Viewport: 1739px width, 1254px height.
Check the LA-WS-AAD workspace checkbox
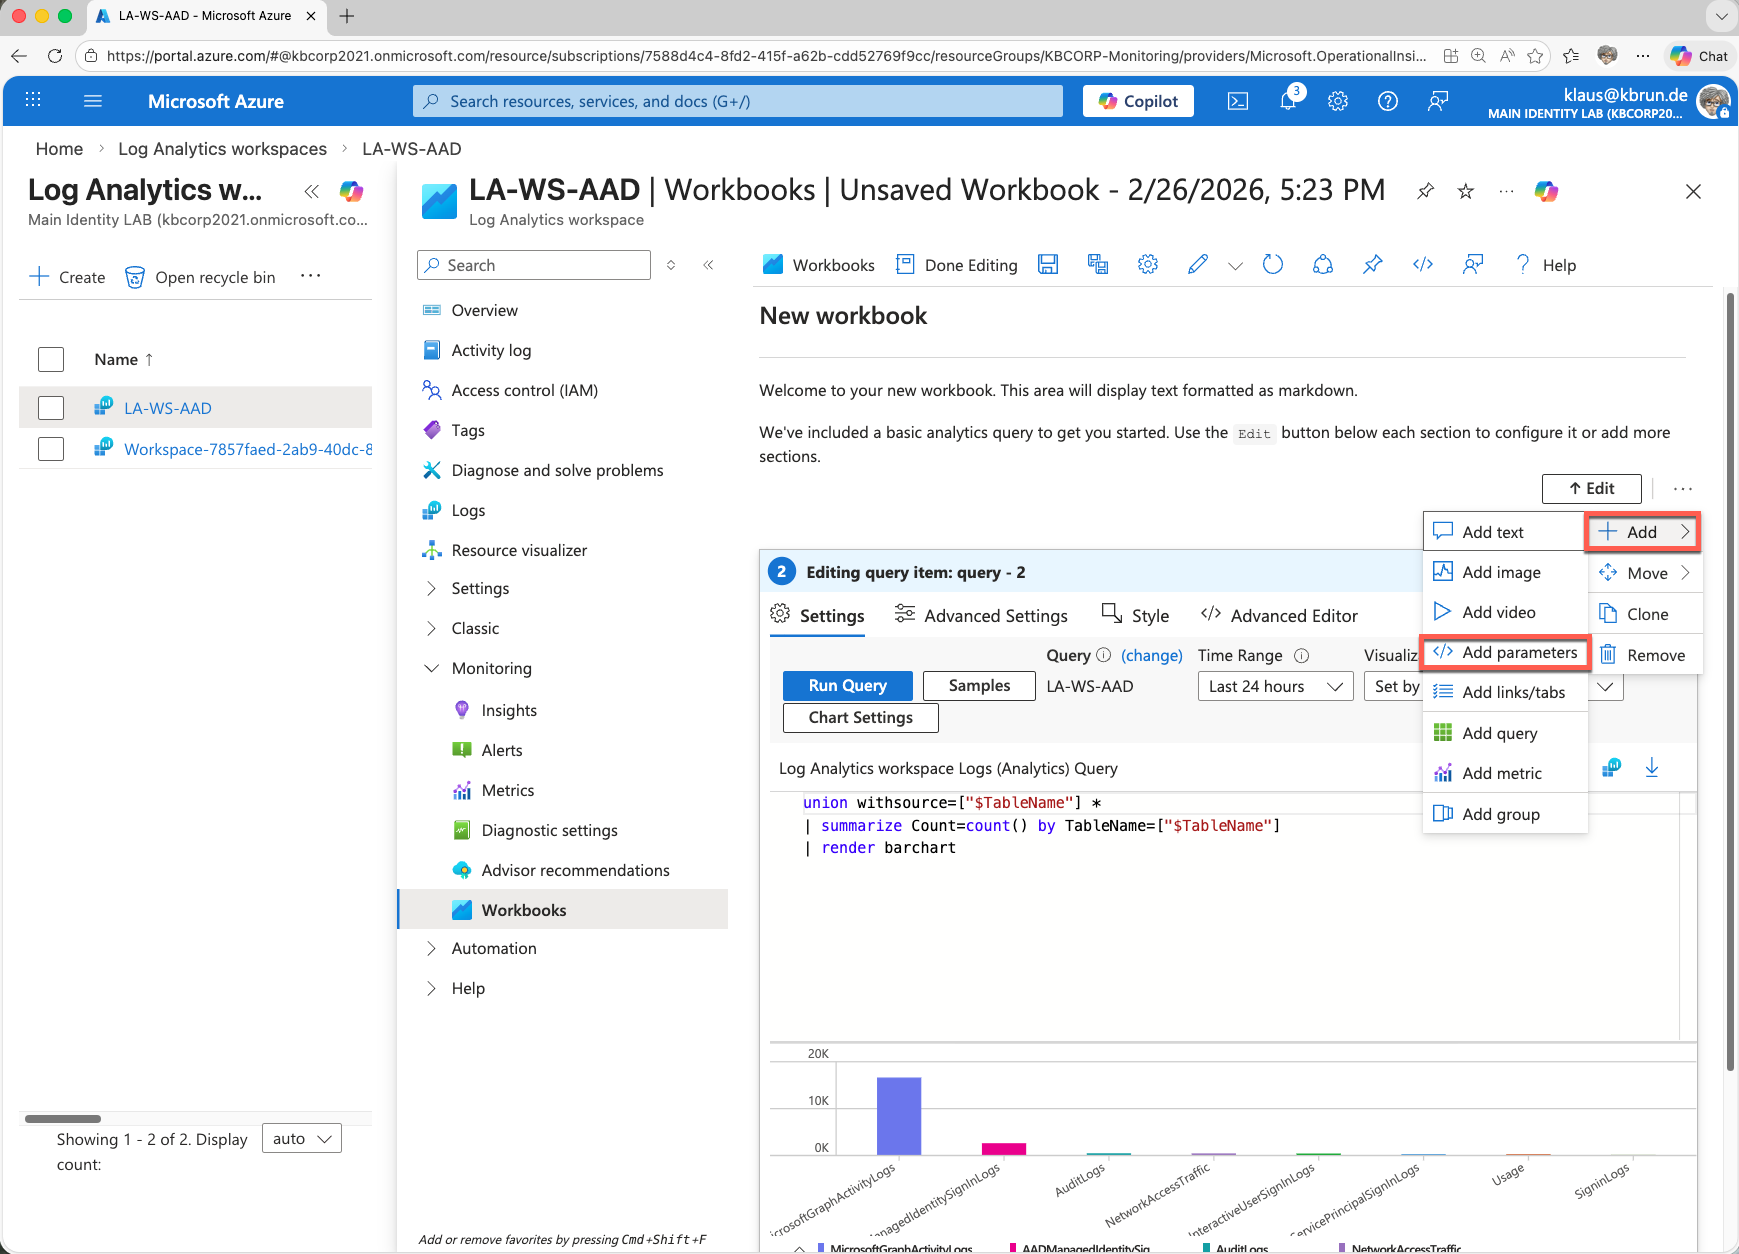coord(51,408)
